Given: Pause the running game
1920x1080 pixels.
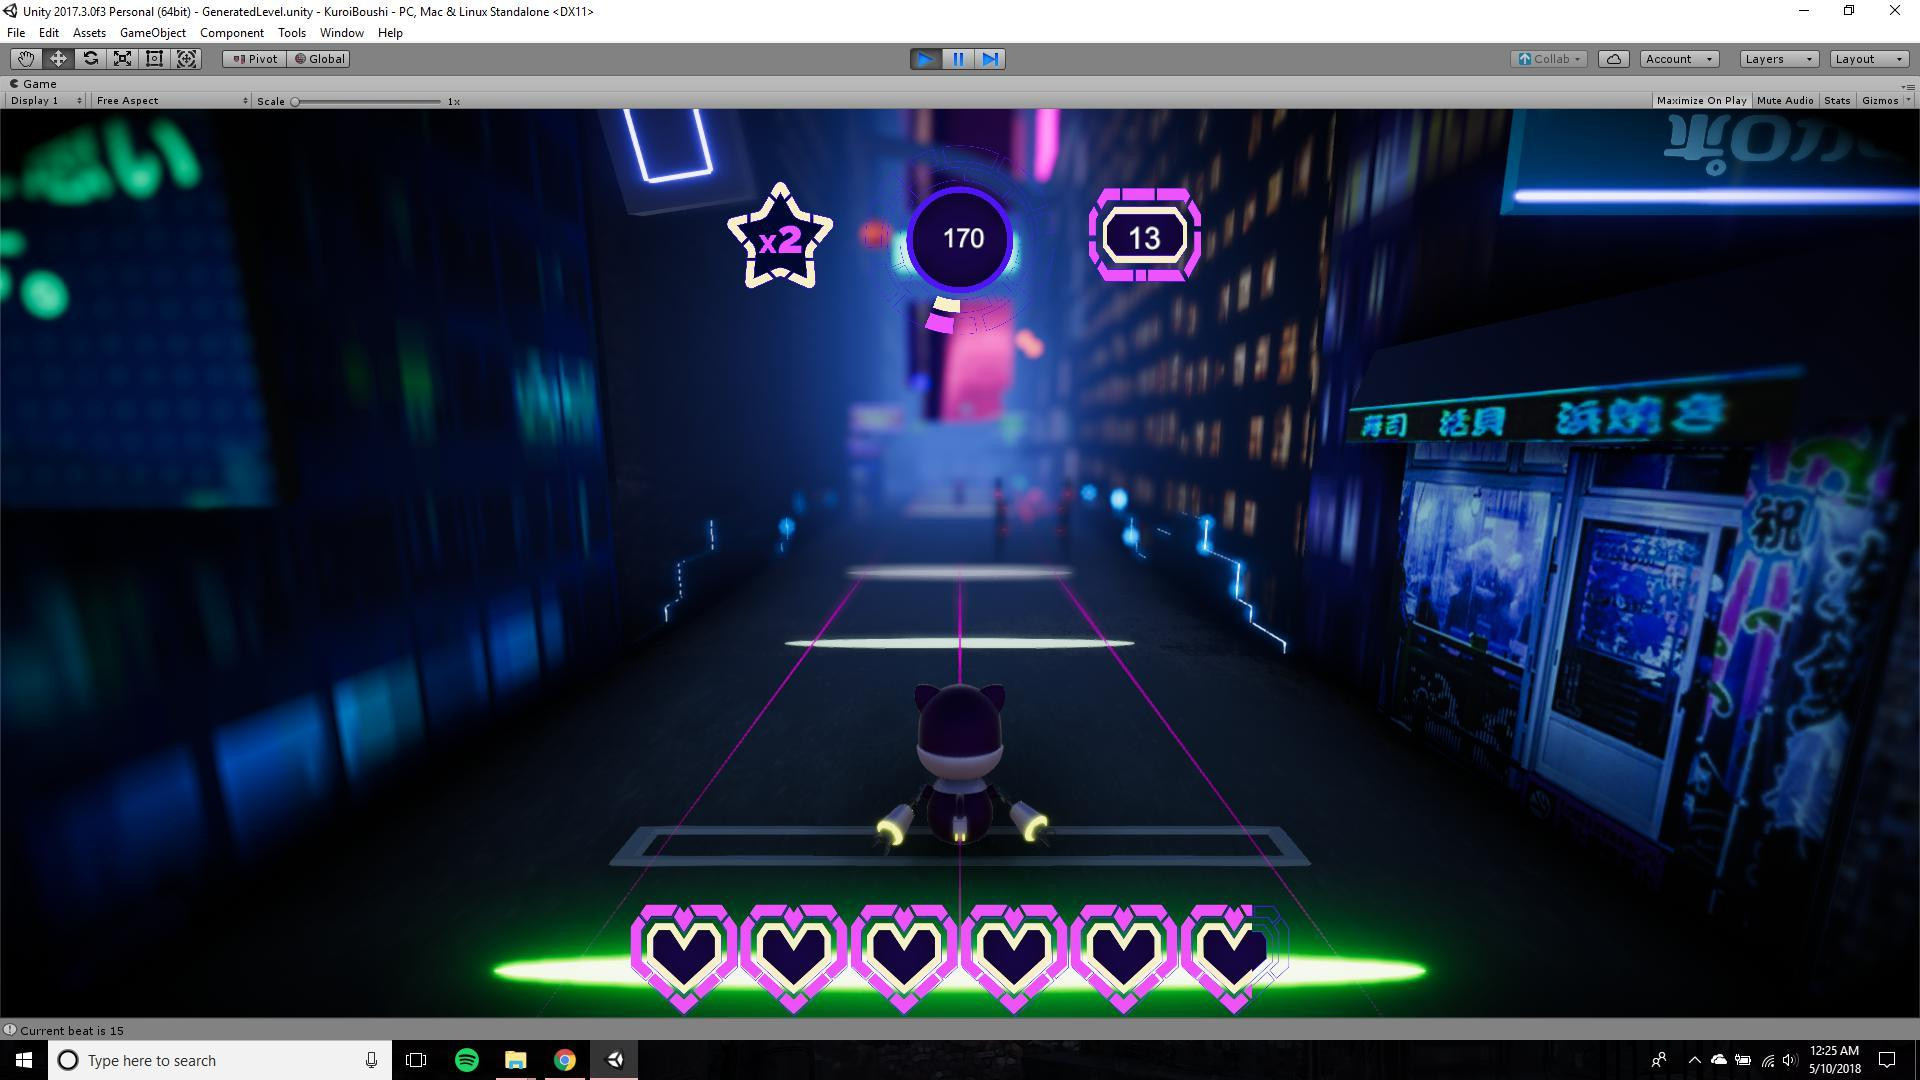Looking at the screenshot, I should pyautogui.click(x=958, y=59).
